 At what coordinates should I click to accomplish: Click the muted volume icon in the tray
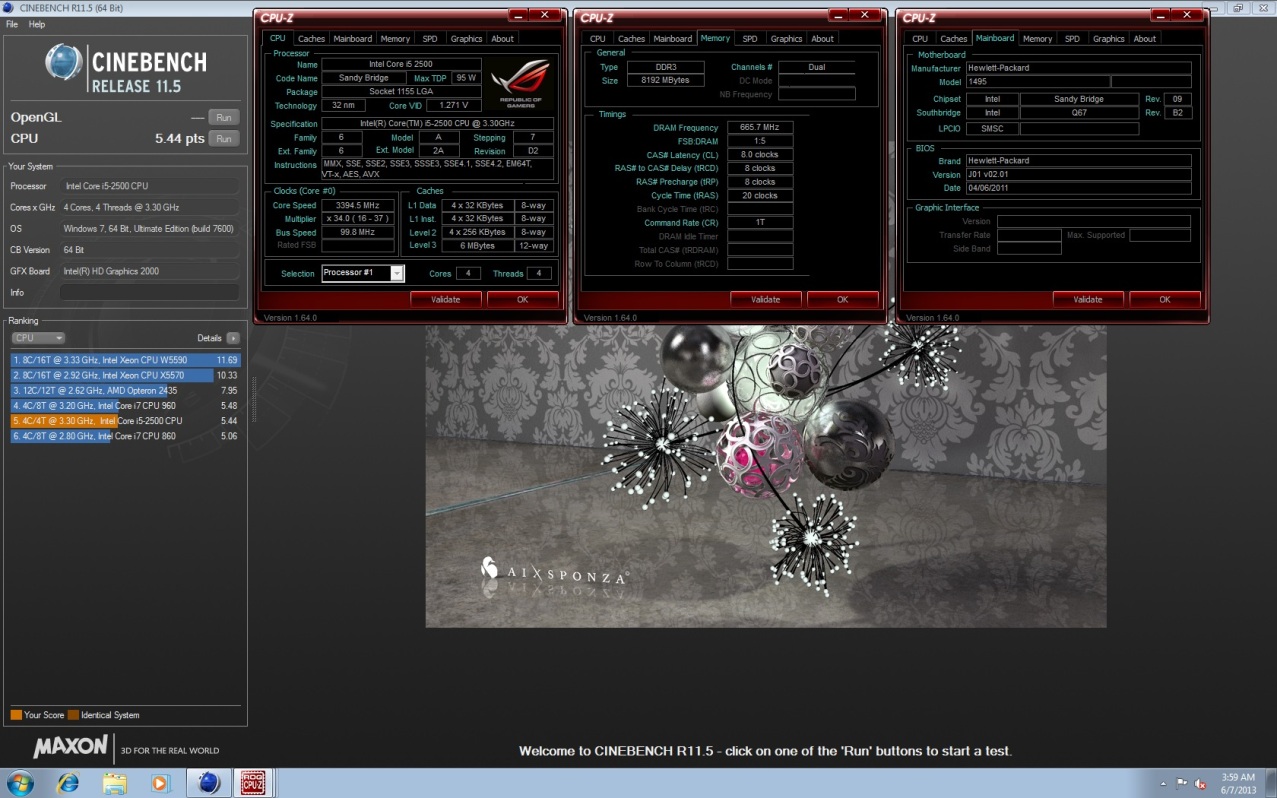pos(1200,782)
